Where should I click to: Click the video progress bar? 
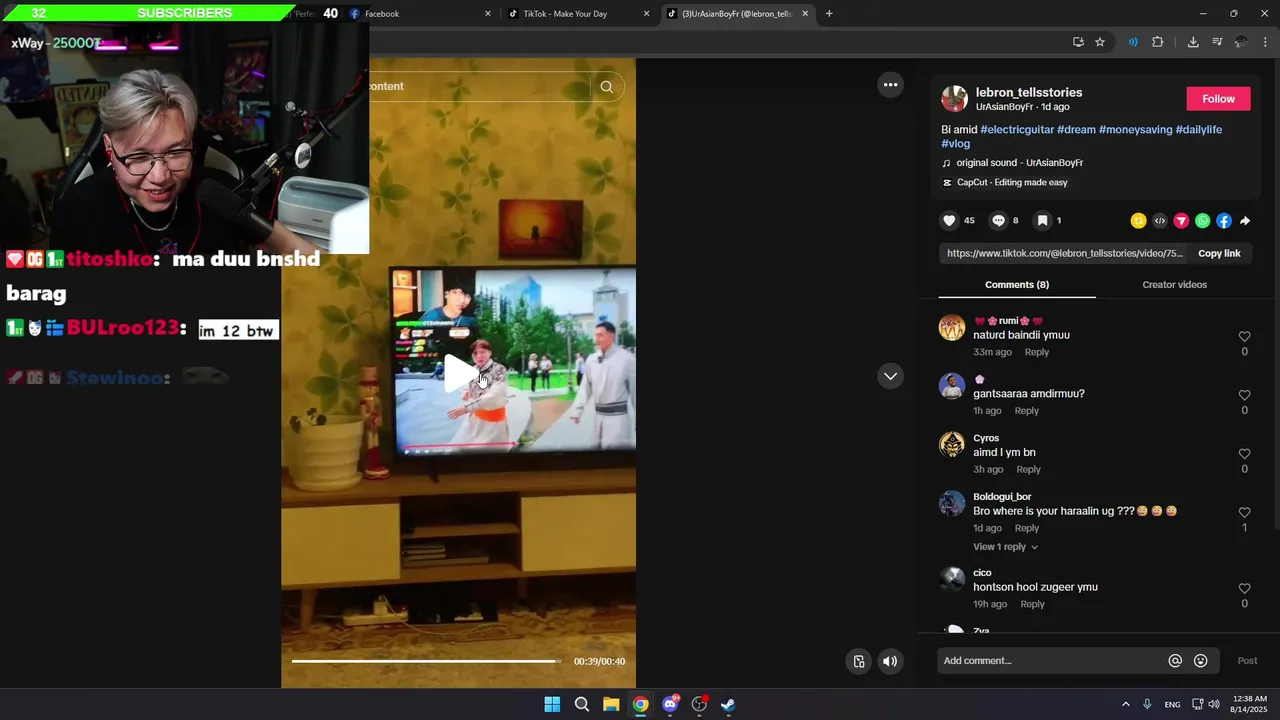[427, 661]
